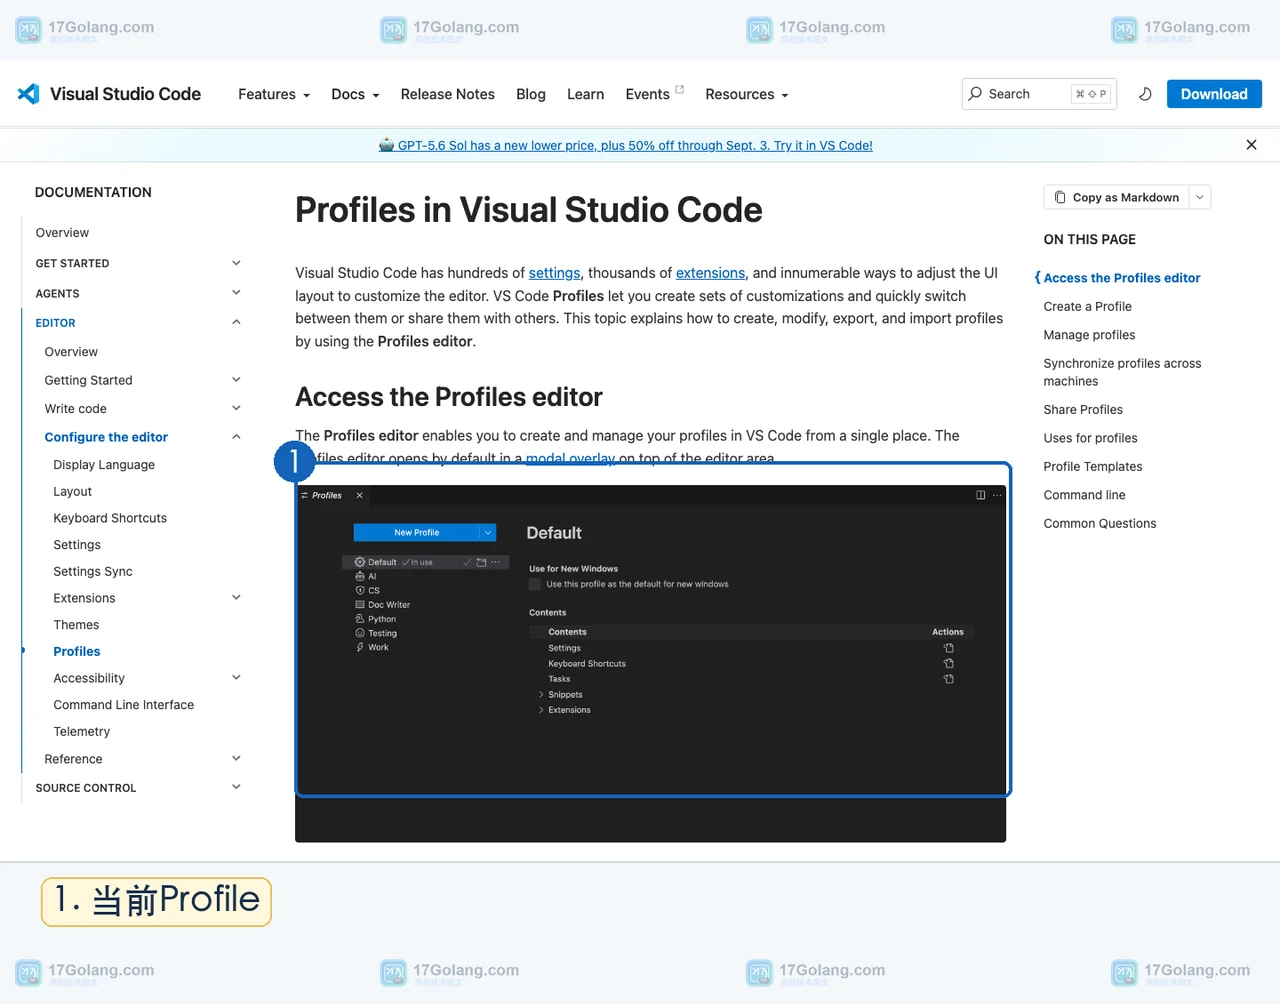Open Overview under the EDITOR section
Image resolution: width=1280 pixels, height=1004 pixels.
[x=71, y=352]
